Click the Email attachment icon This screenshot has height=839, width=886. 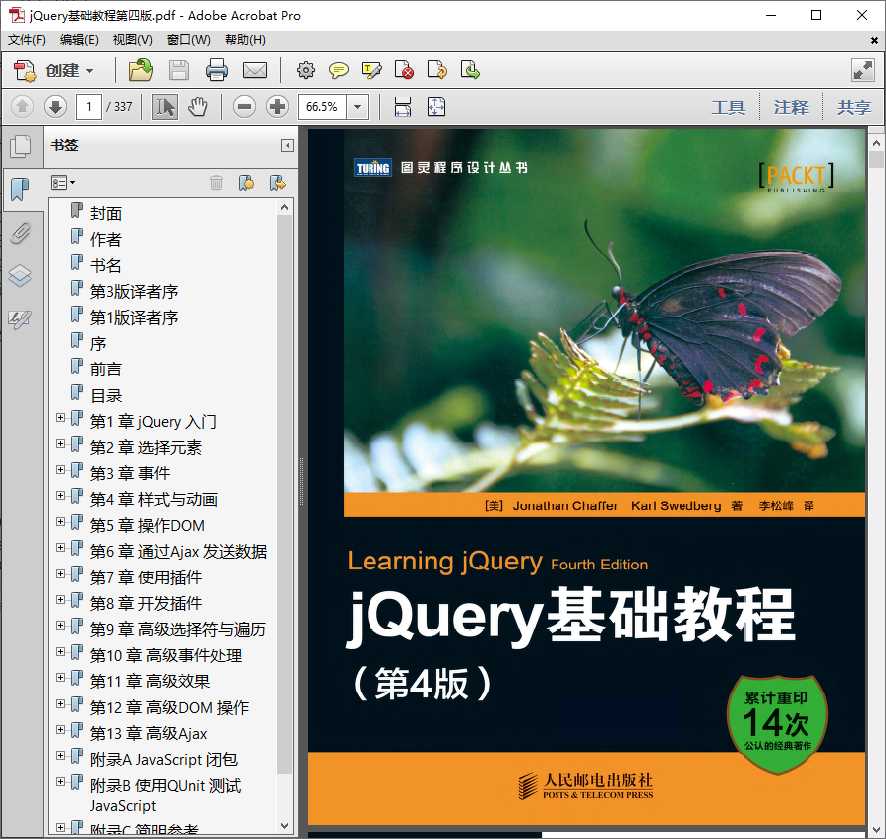tap(254, 71)
